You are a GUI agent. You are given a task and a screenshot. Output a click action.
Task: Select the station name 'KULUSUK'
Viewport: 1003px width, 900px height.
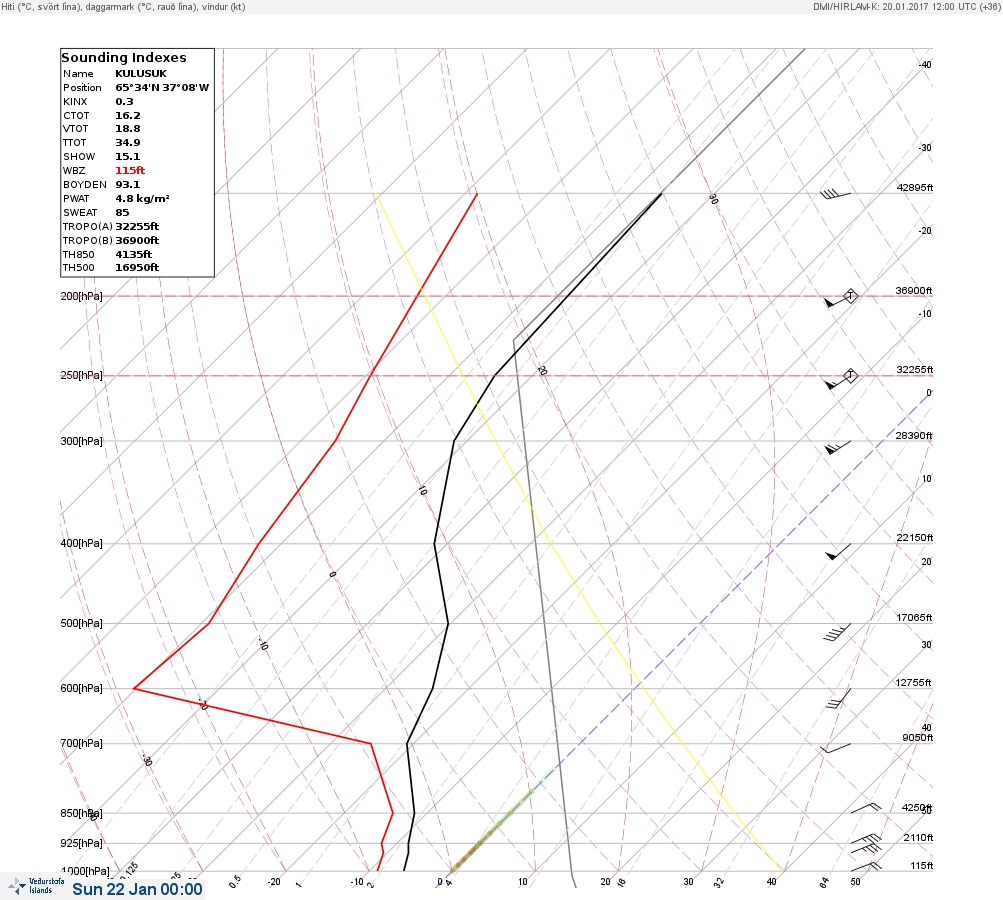click(x=141, y=74)
